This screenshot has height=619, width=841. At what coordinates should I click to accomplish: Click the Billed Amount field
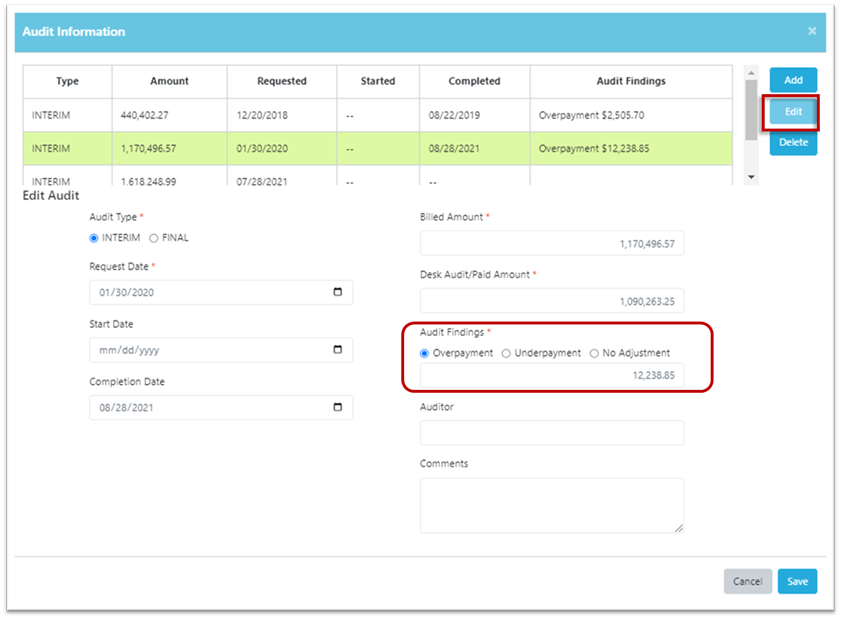click(552, 243)
